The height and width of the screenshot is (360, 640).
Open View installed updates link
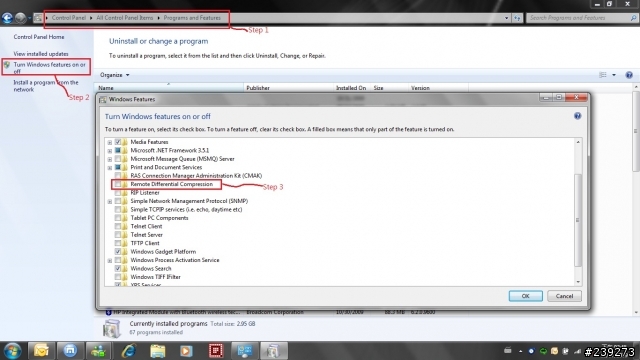point(41,54)
